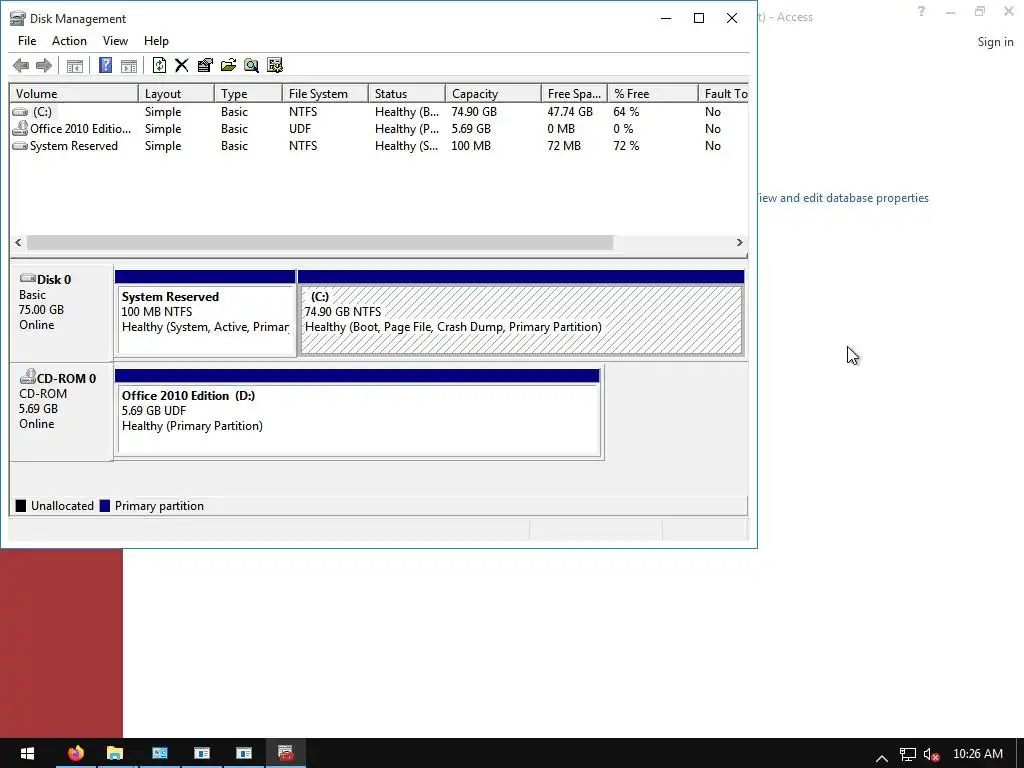Open the Windows Start button
The height and width of the screenshot is (768, 1024).
pyautogui.click(x=27, y=754)
